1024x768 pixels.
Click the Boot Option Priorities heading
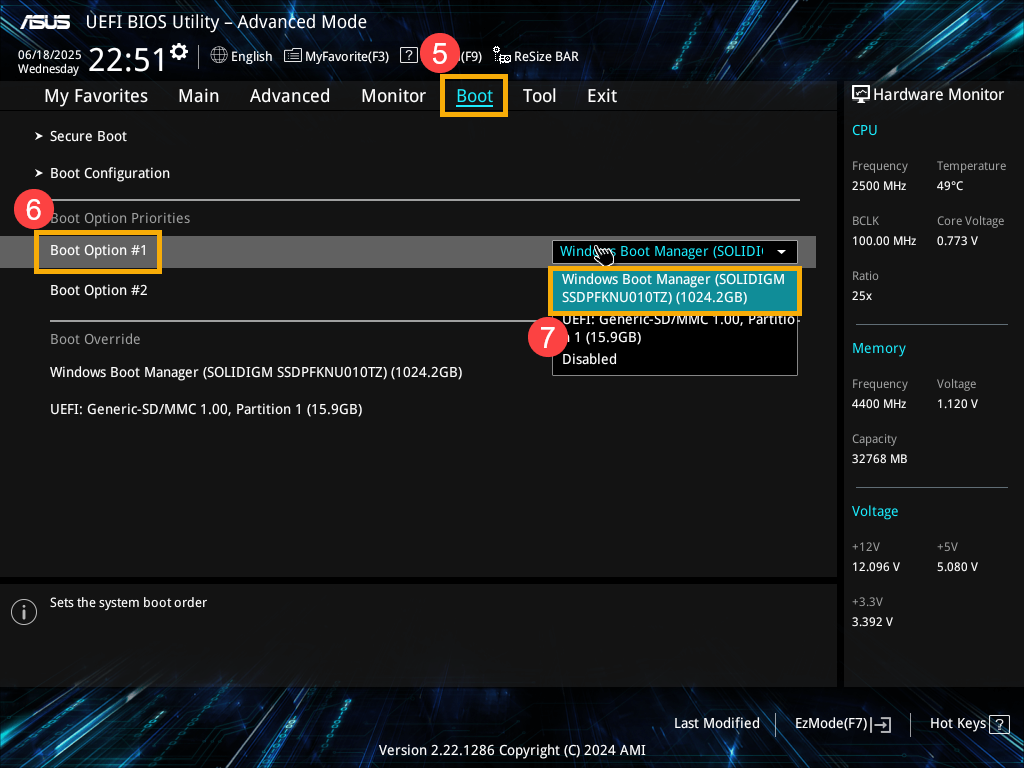point(120,218)
